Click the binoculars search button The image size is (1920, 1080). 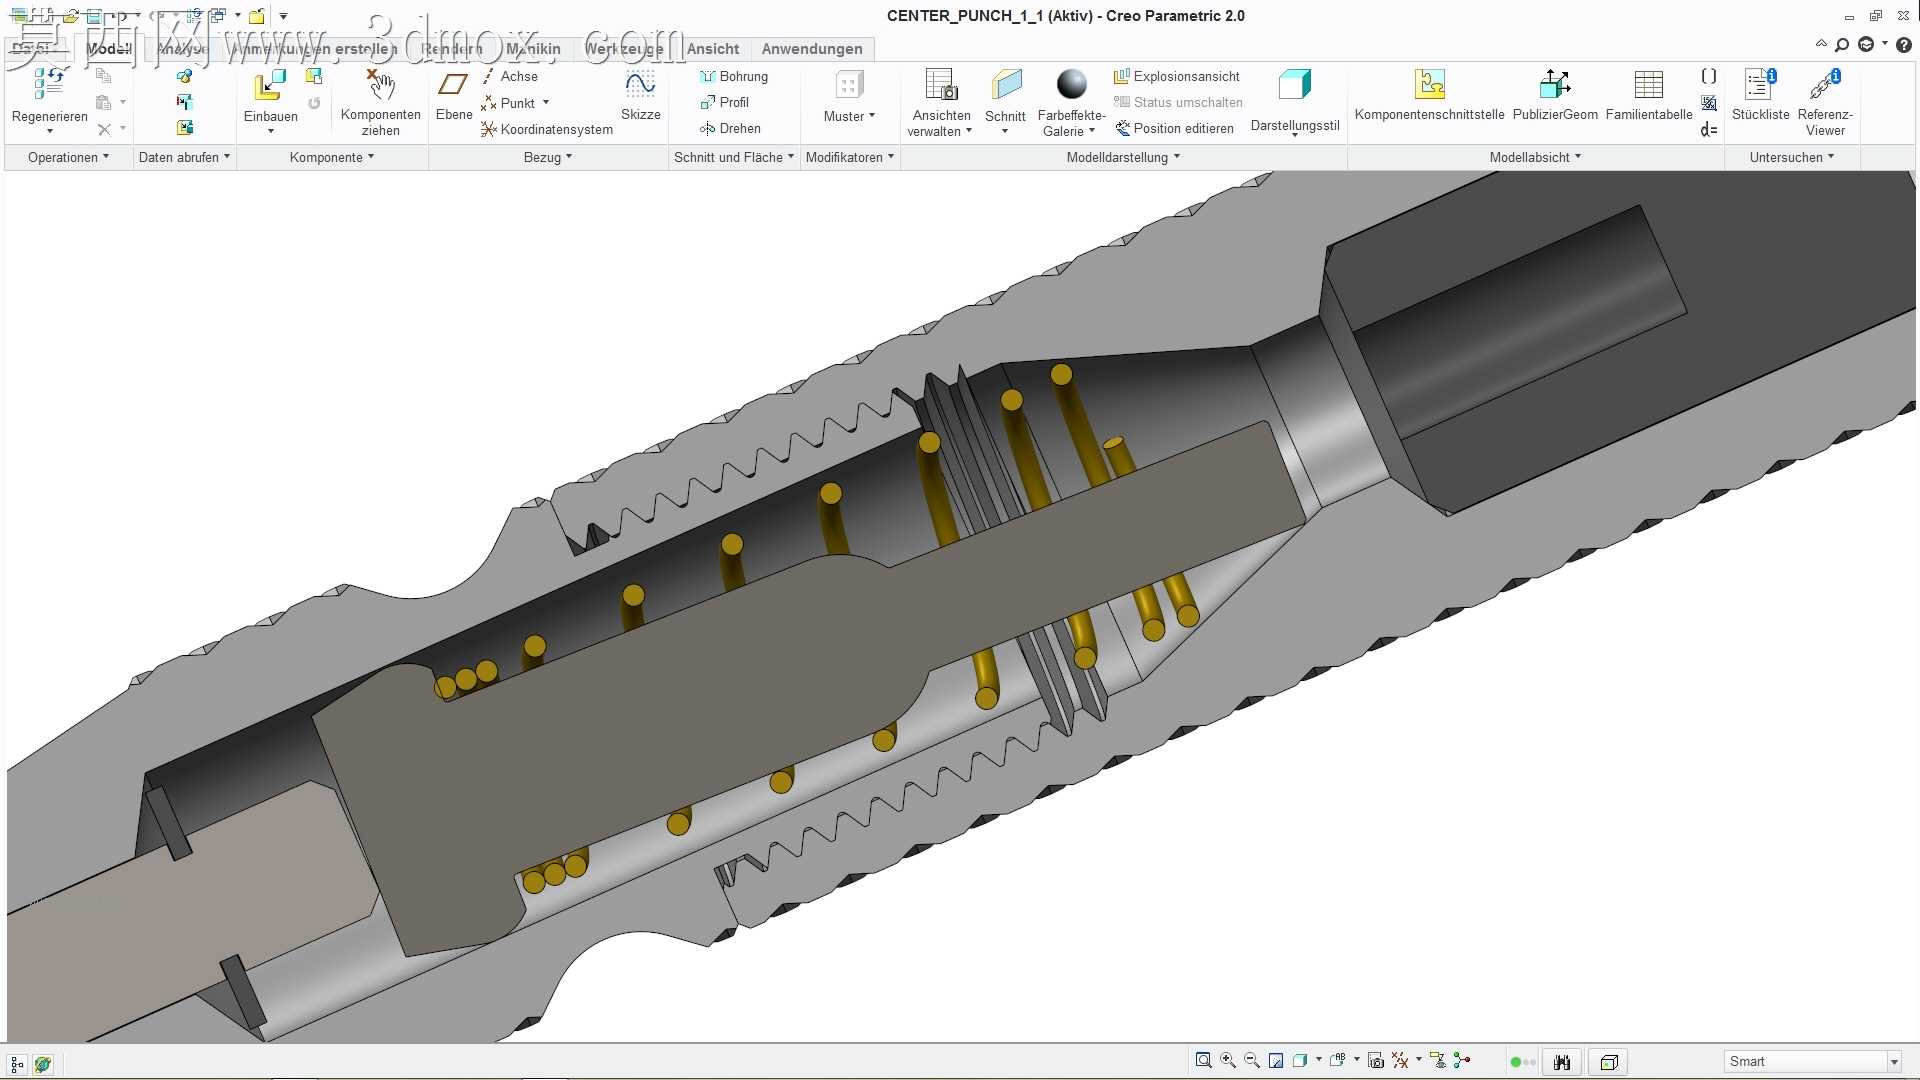coord(1562,1061)
